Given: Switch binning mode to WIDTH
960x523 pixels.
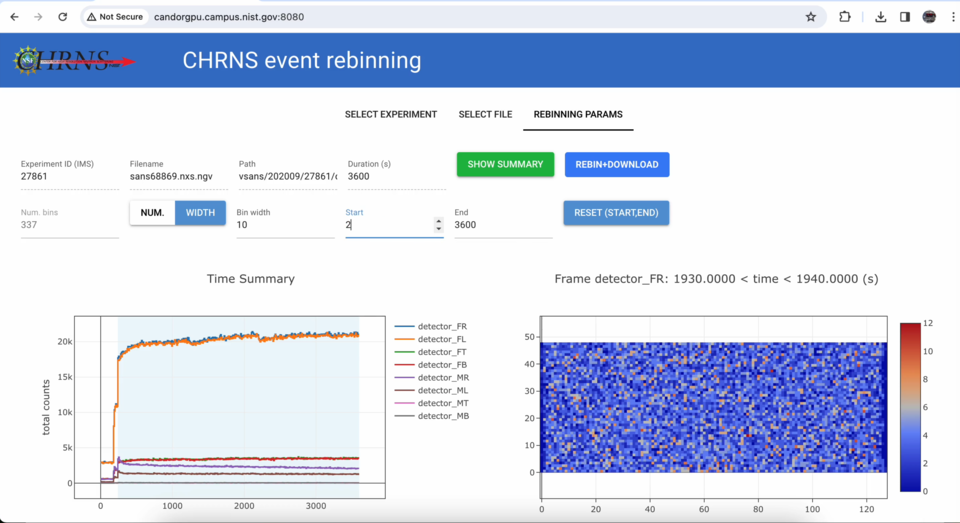Looking at the screenshot, I should pyautogui.click(x=200, y=213).
